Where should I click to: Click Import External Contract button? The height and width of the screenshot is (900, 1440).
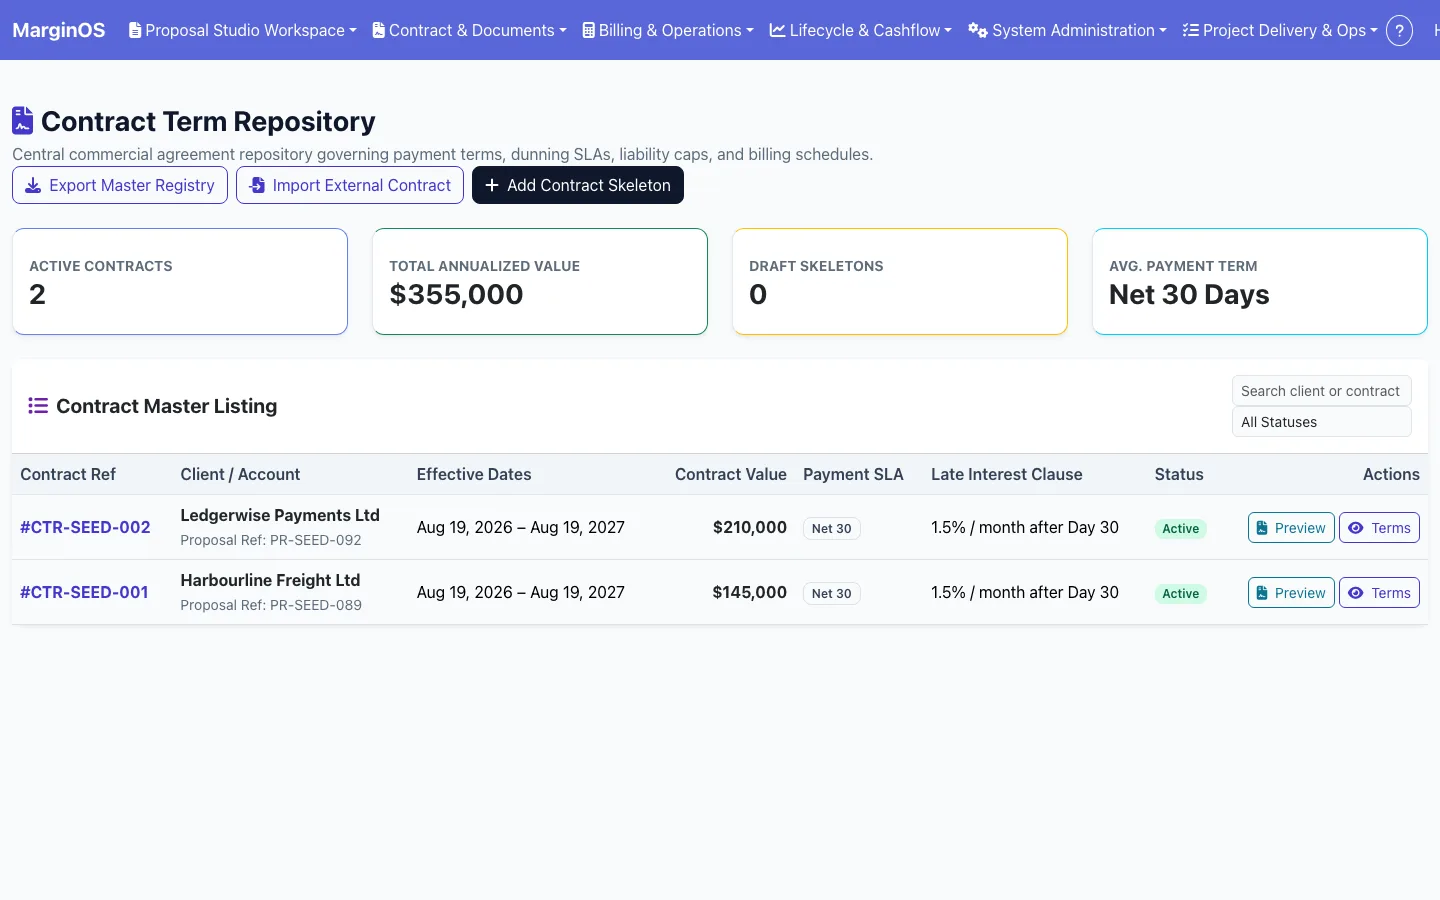click(x=350, y=185)
